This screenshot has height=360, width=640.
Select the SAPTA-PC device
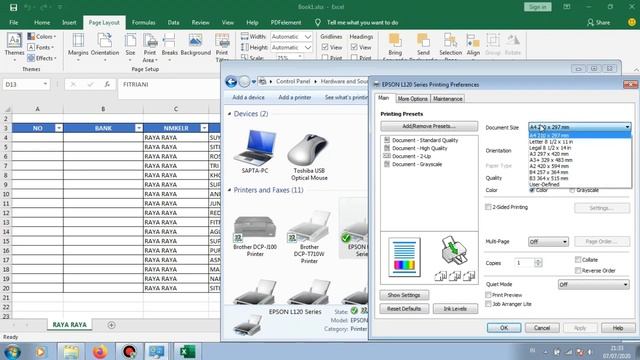(x=255, y=151)
